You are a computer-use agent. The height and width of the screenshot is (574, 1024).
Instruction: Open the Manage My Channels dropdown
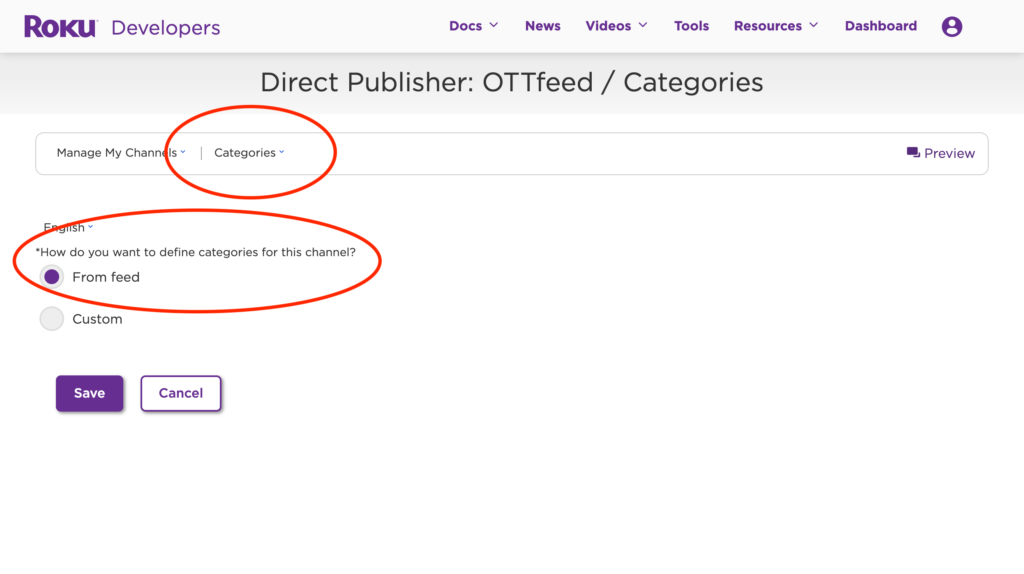click(x=121, y=153)
